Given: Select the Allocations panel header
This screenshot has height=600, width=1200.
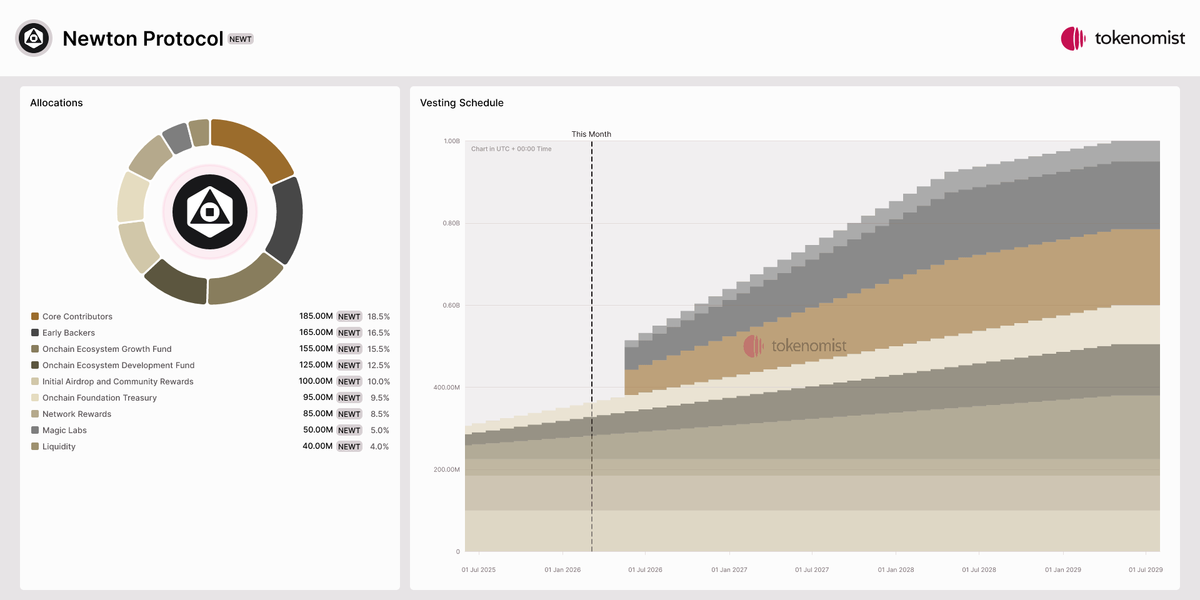Looking at the screenshot, I should pos(55,102).
